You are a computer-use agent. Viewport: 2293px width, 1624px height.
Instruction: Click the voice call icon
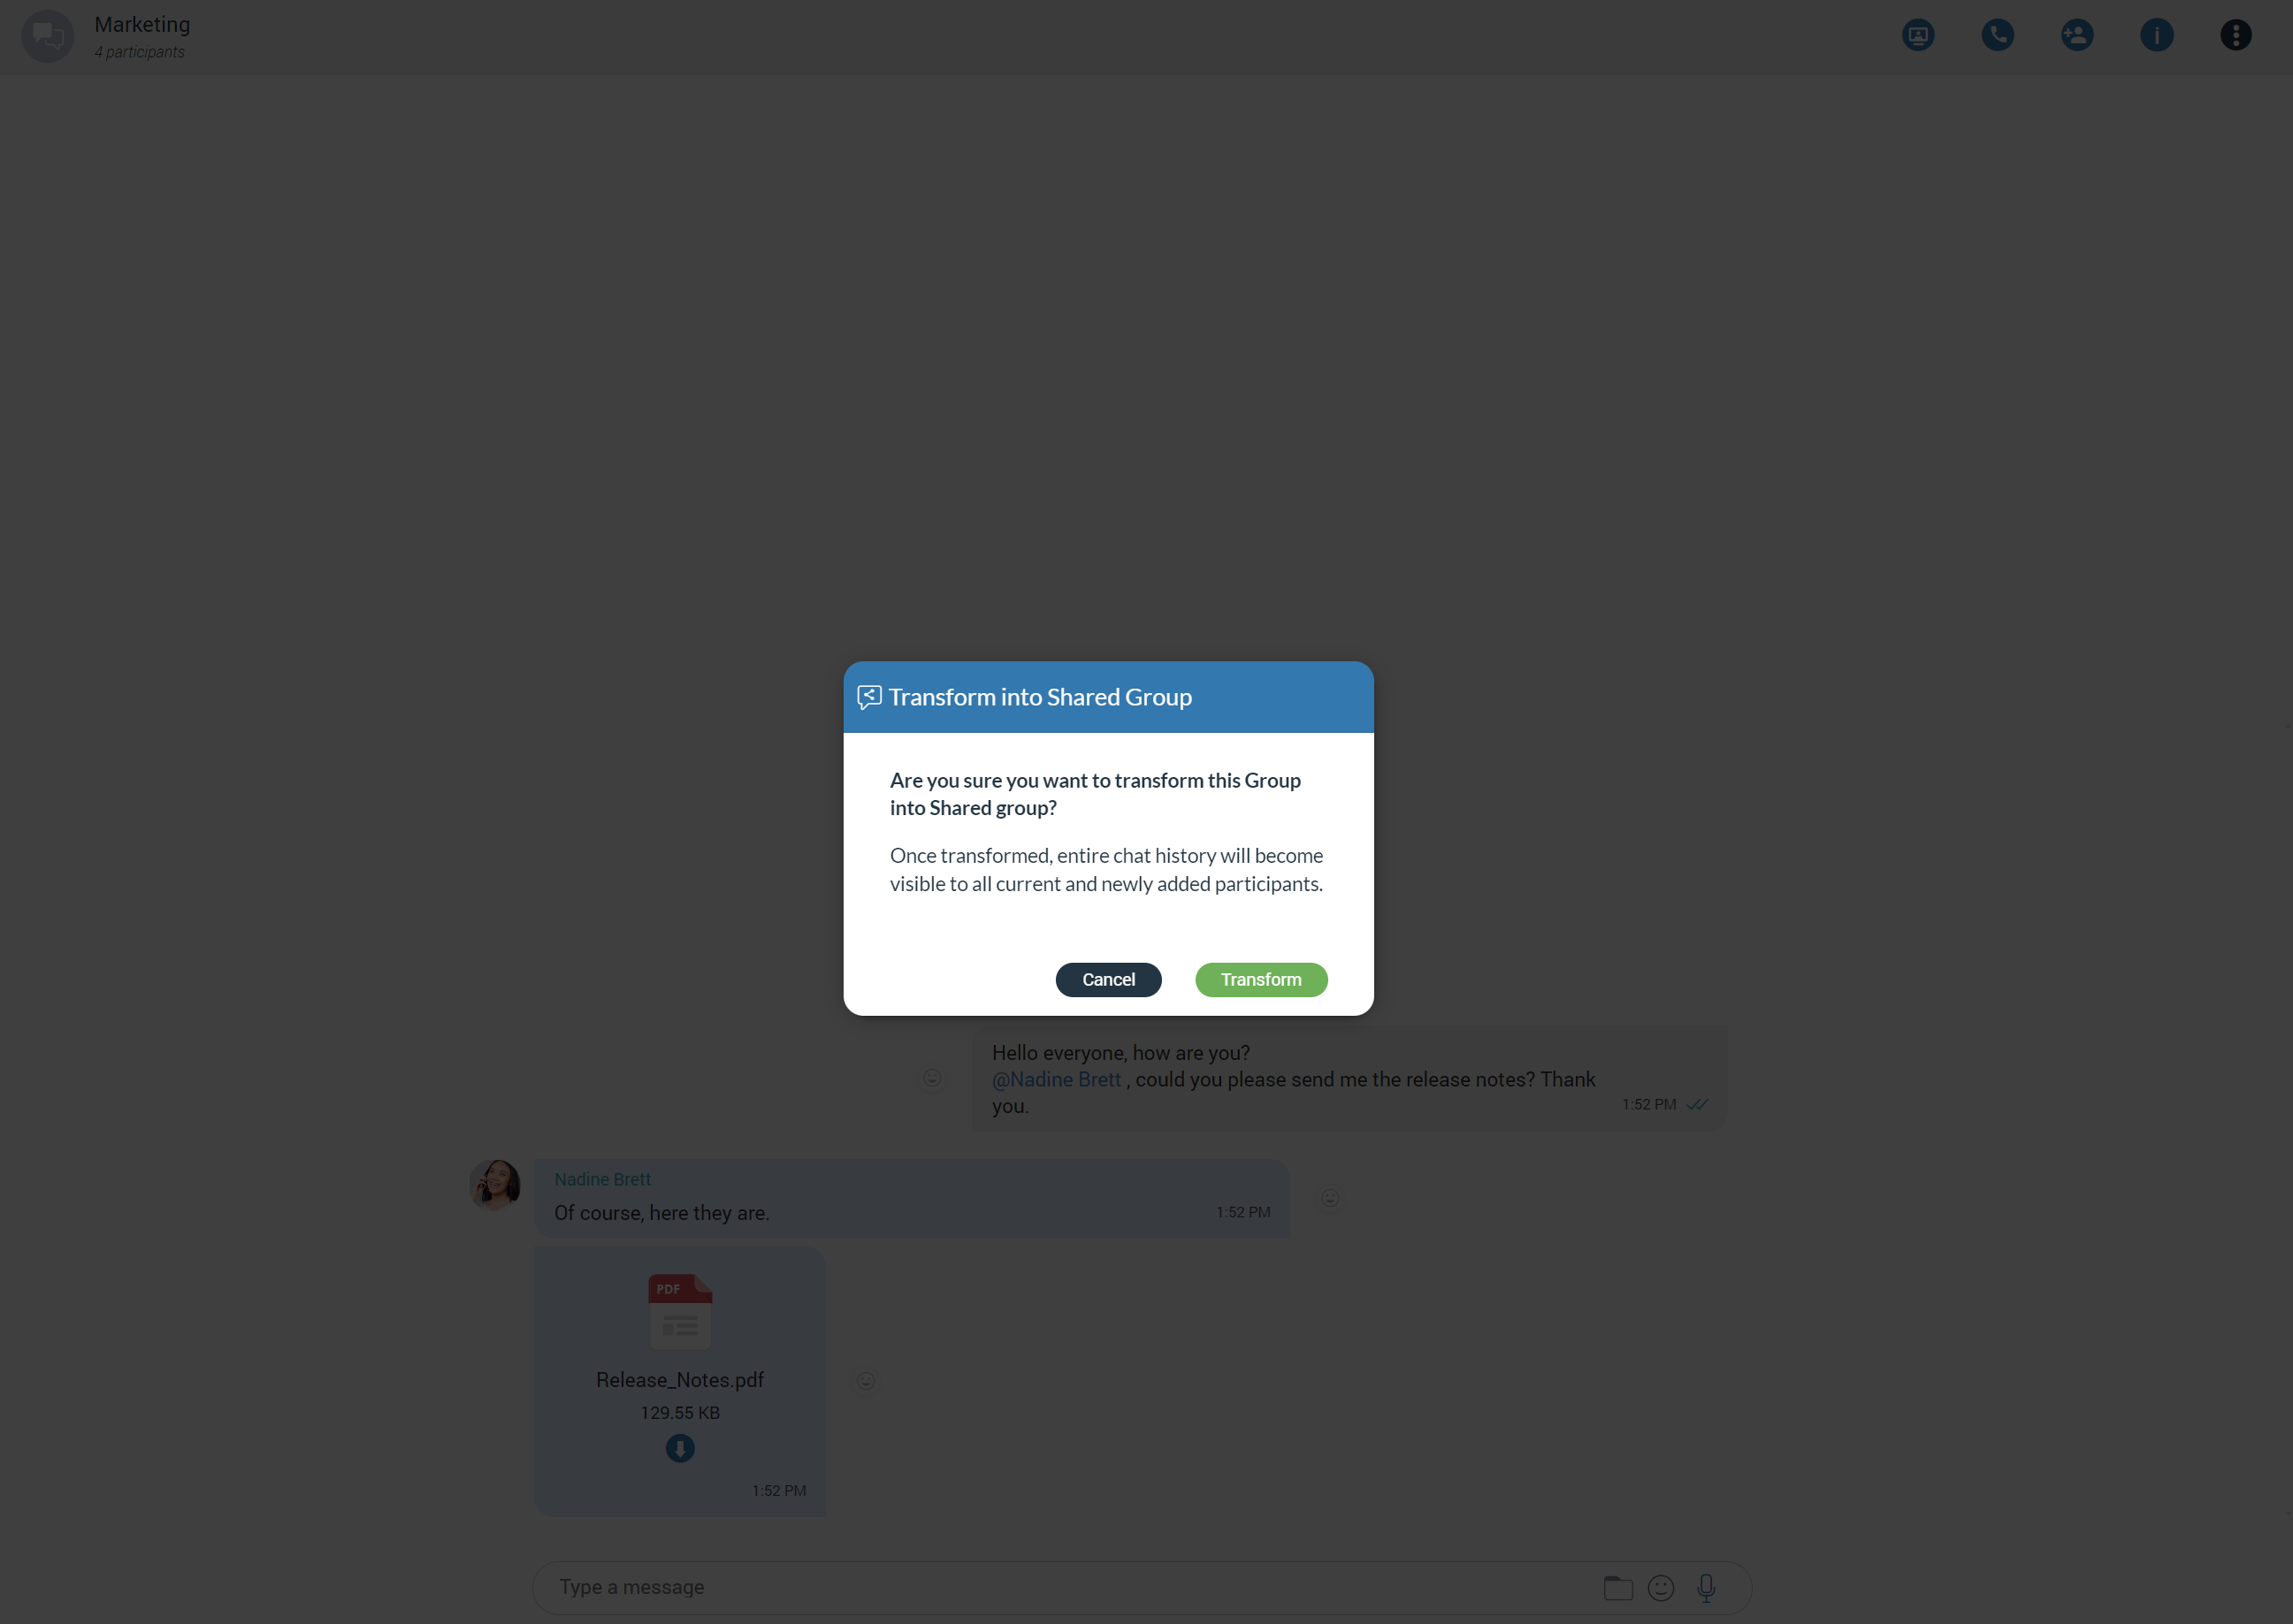click(1999, 35)
